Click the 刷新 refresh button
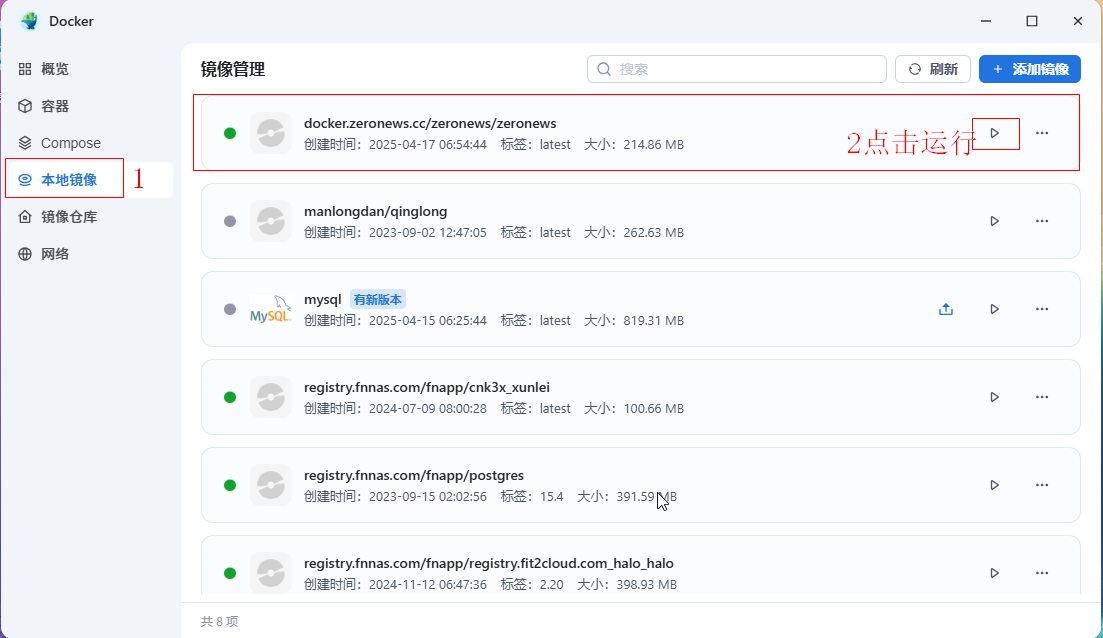The height and width of the screenshot is (638, 1103). pyautogui.click(x=933, y=69)
